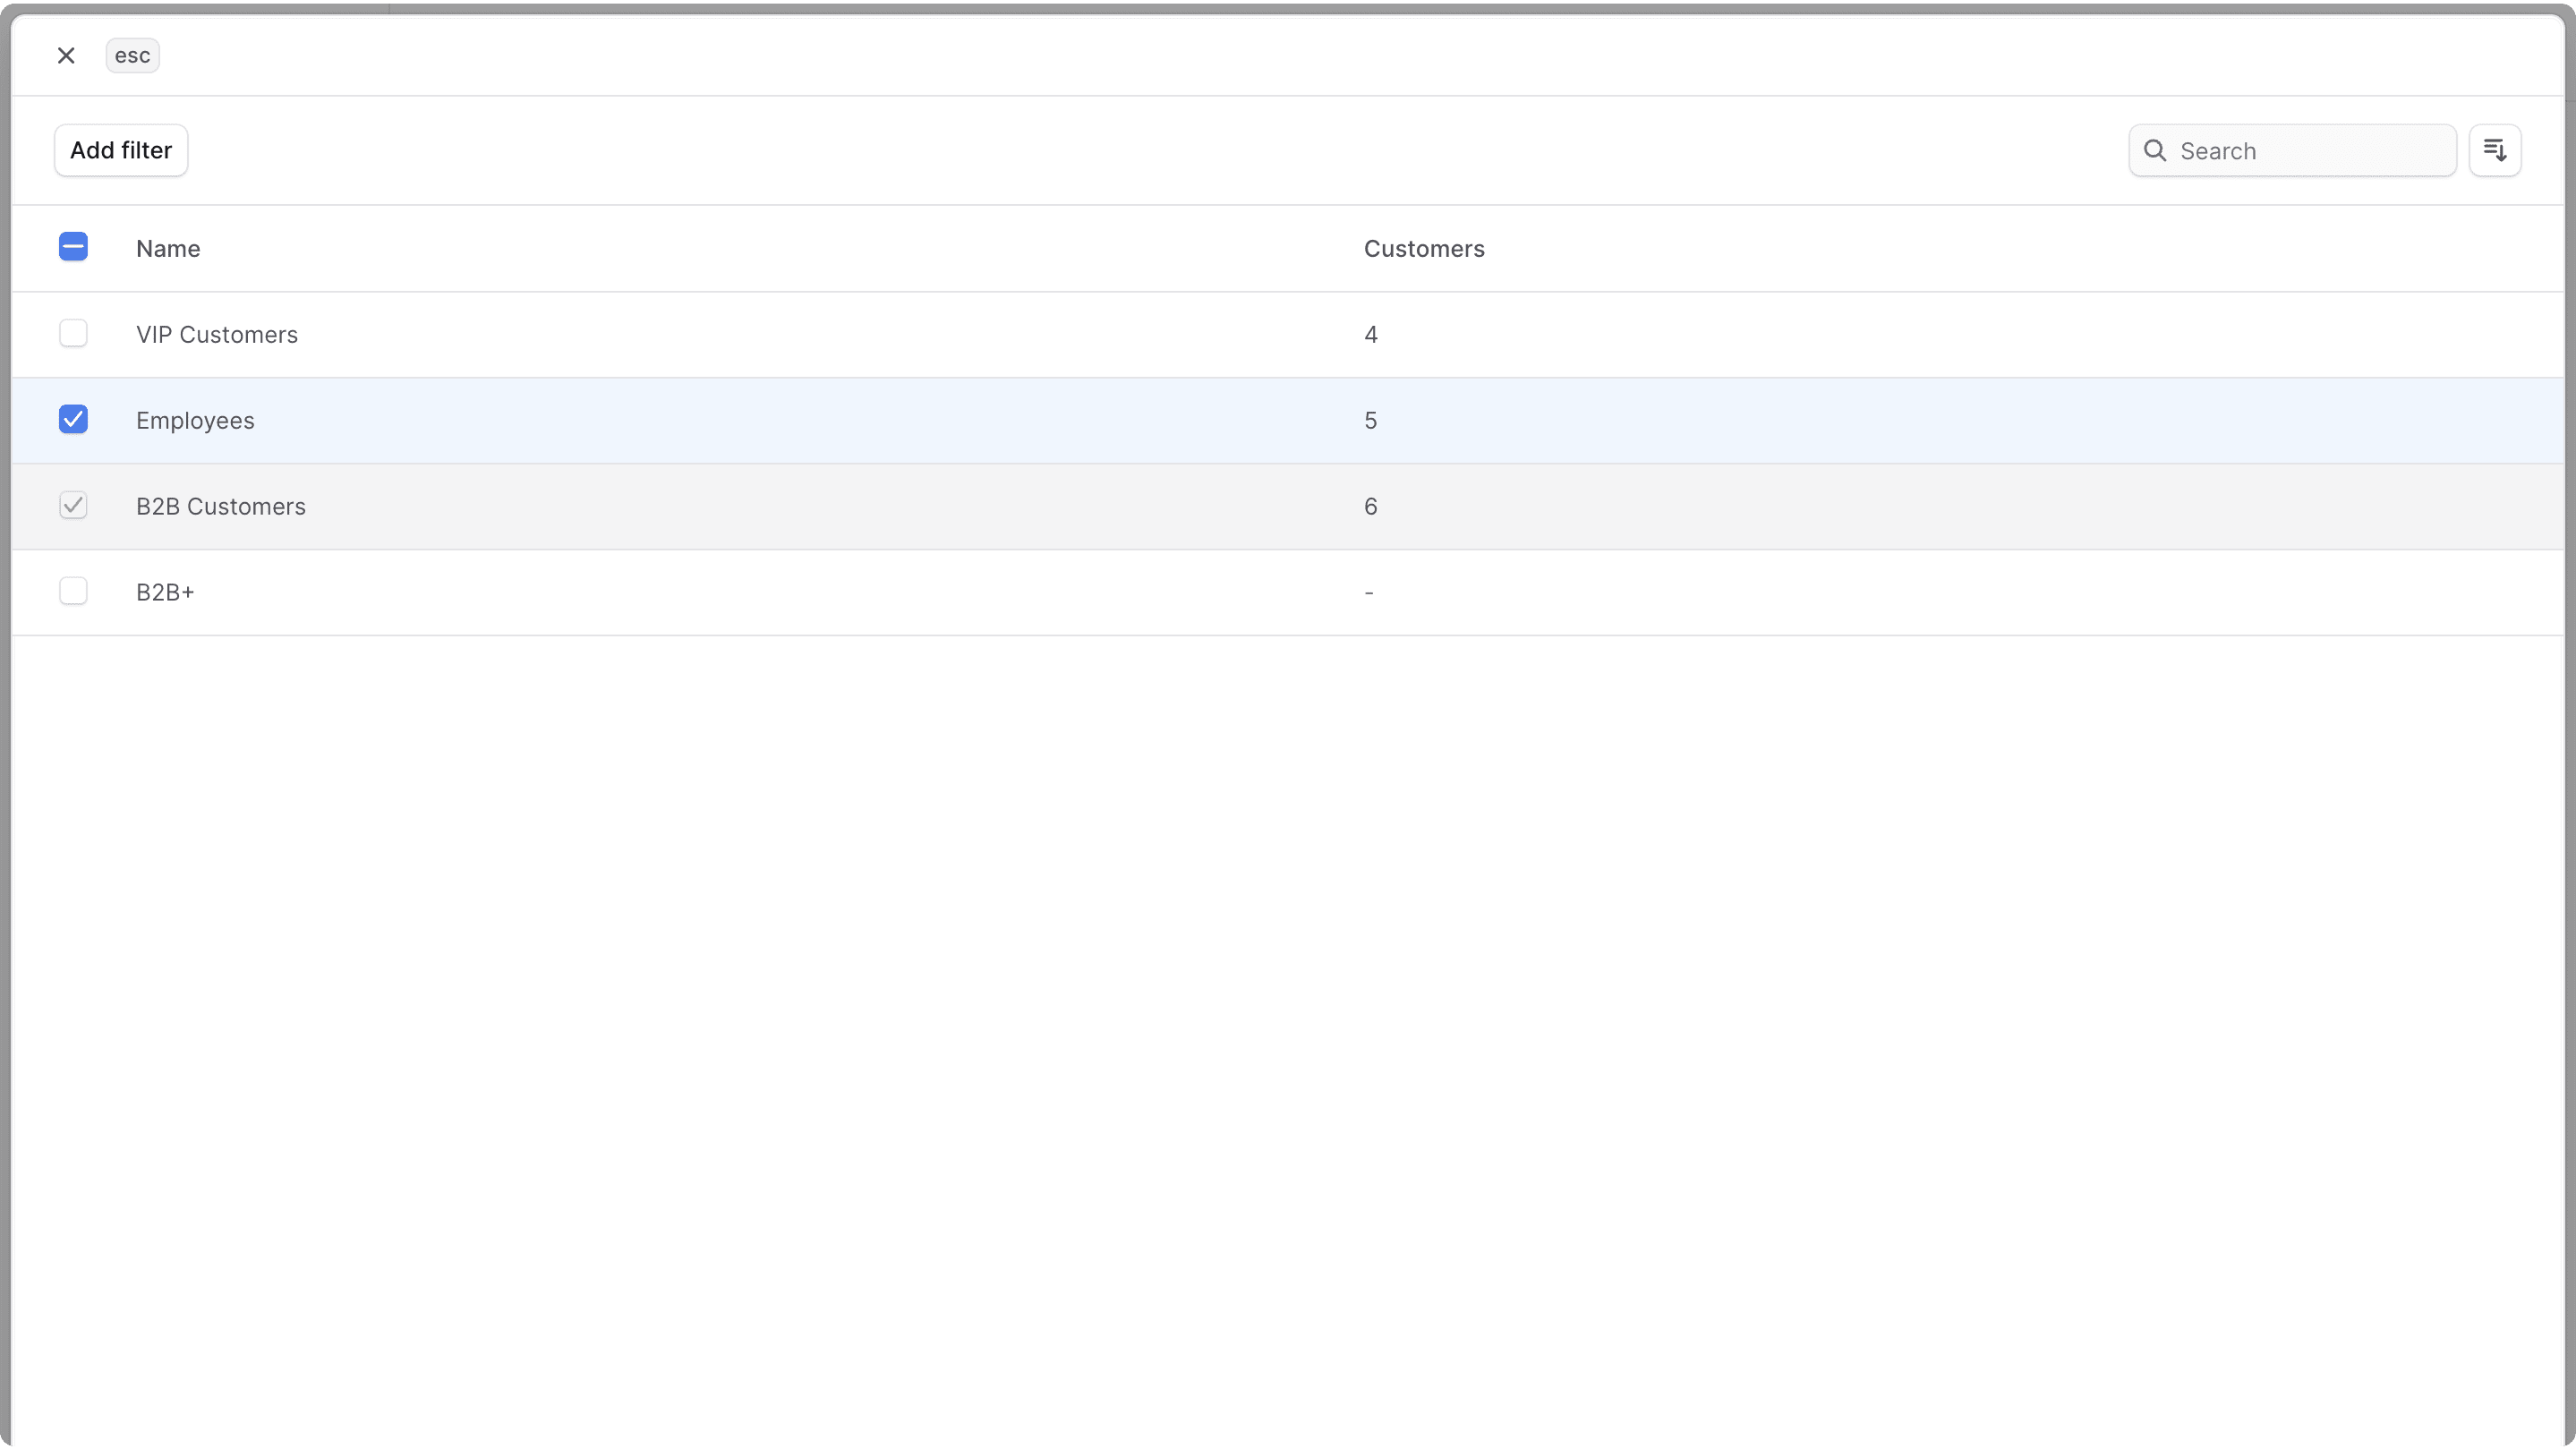
Task: Click the esc keyboard shortcut badge
Action: (132, 55)
